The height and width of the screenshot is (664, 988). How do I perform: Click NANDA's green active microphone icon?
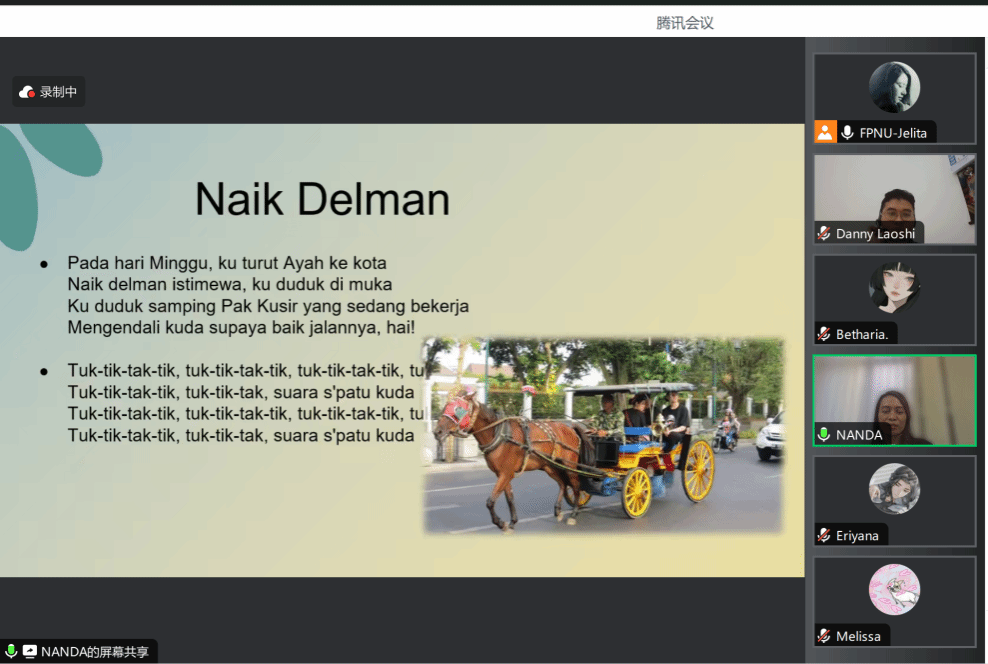click(824, 435)
